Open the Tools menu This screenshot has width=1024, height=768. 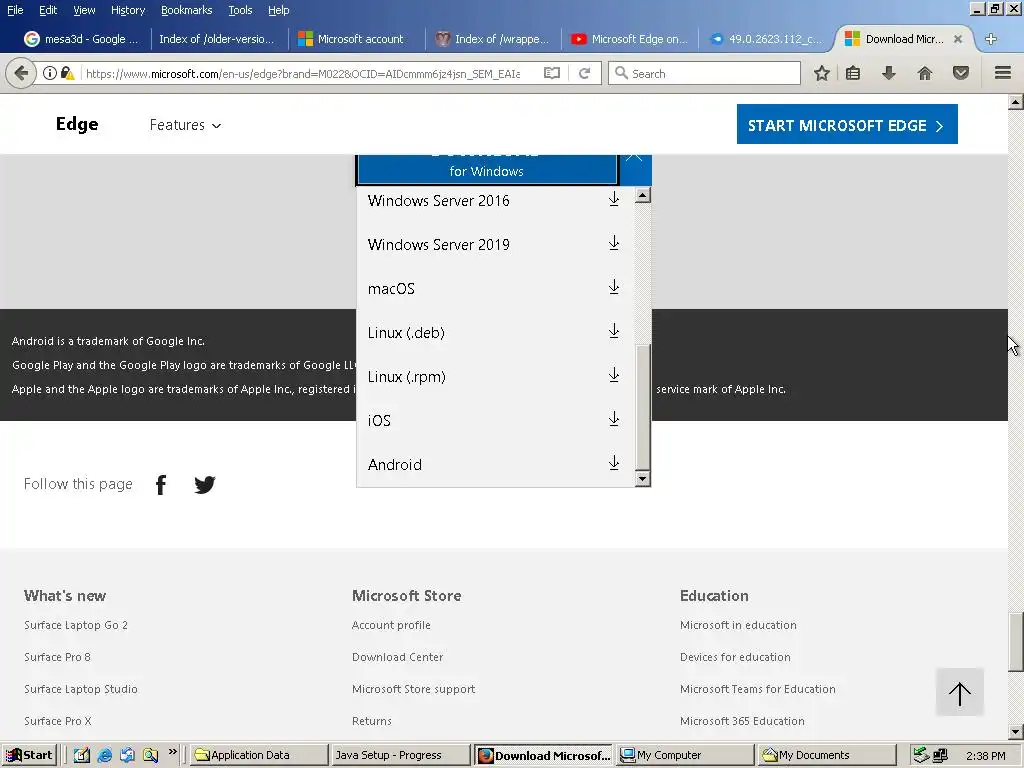(240, 10)
